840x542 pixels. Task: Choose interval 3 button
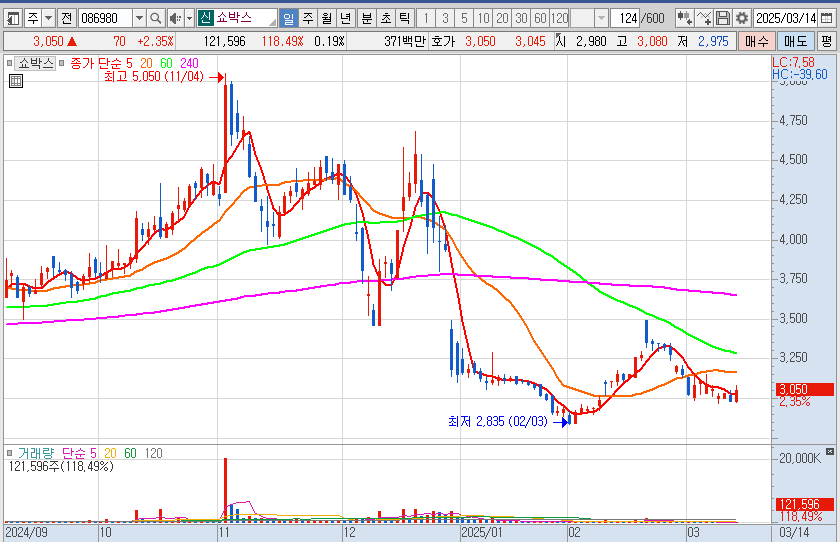tap(445, 19)
